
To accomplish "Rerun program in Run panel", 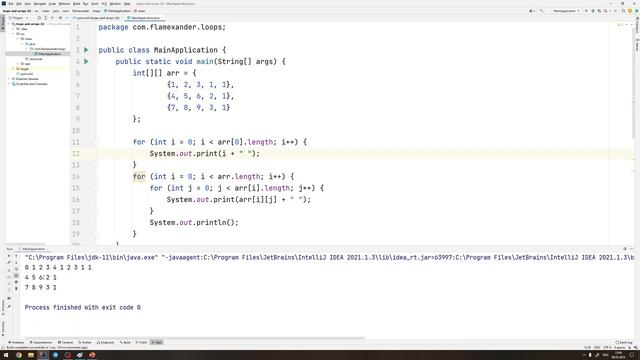I will pos(9,256).
